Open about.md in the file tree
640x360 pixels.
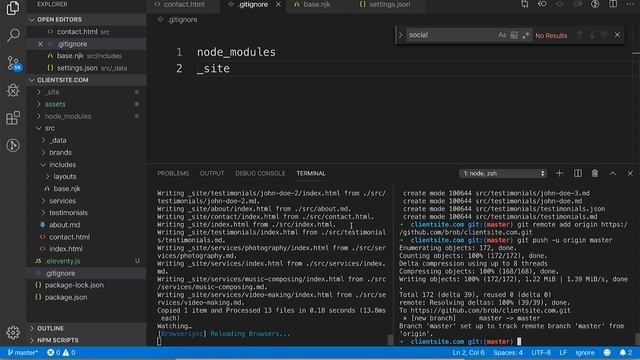64,225
